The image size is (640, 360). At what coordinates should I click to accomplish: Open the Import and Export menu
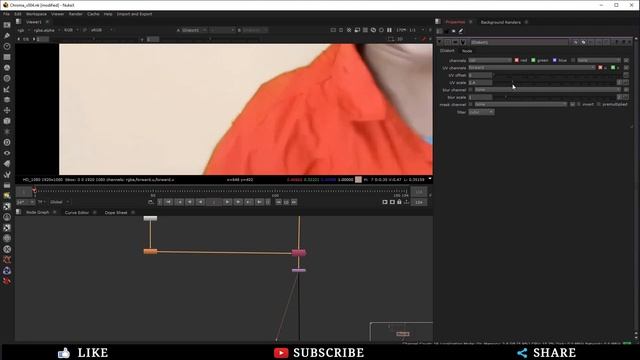(134, 14)
